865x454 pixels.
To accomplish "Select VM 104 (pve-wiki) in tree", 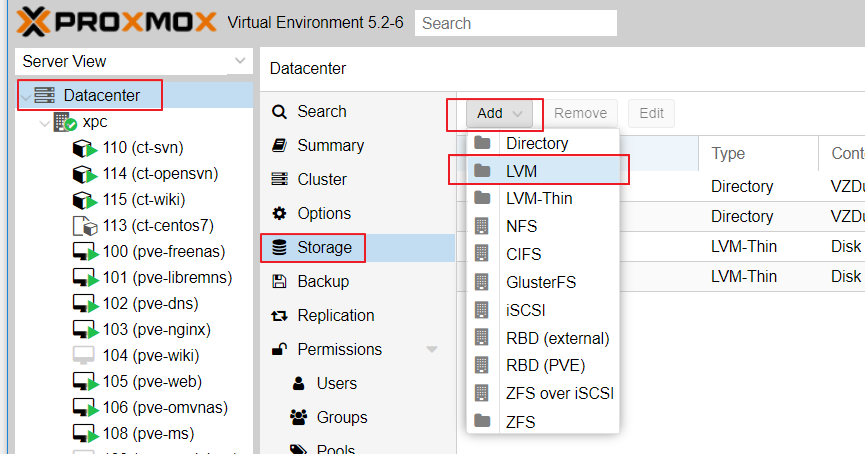I will coord(136,356).
